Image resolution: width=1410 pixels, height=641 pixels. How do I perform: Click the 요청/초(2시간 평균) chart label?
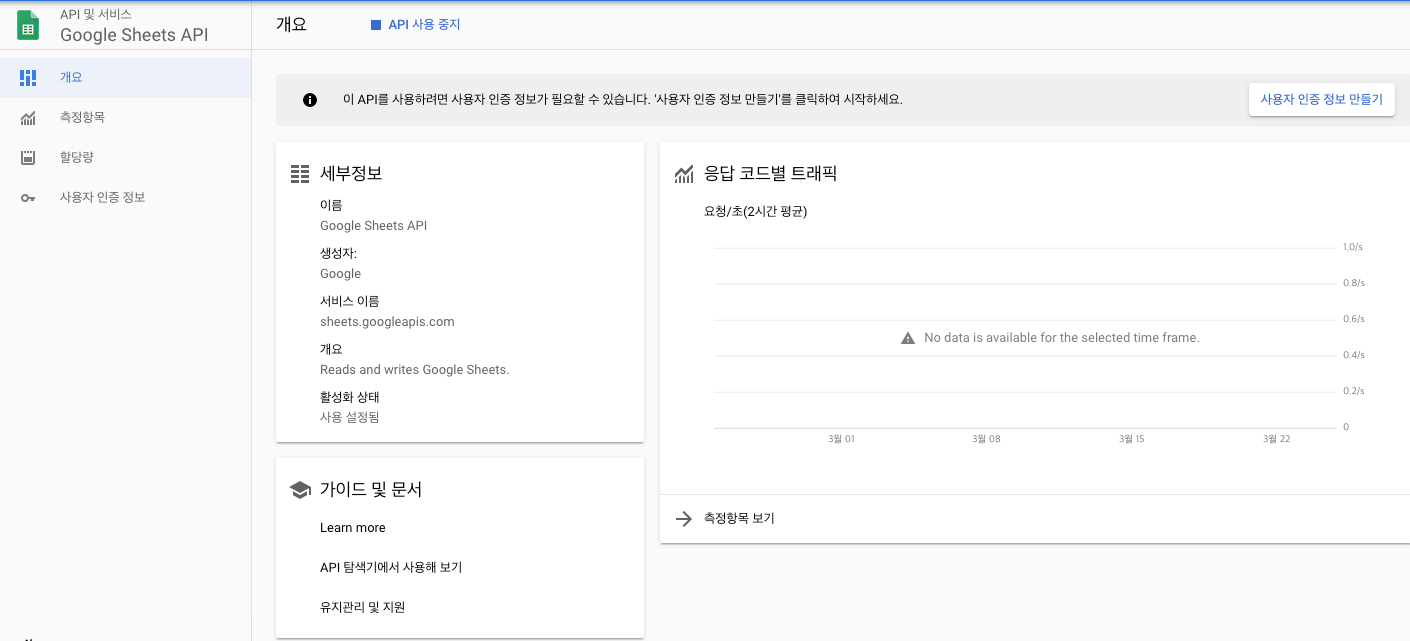(x=755, y=212)
